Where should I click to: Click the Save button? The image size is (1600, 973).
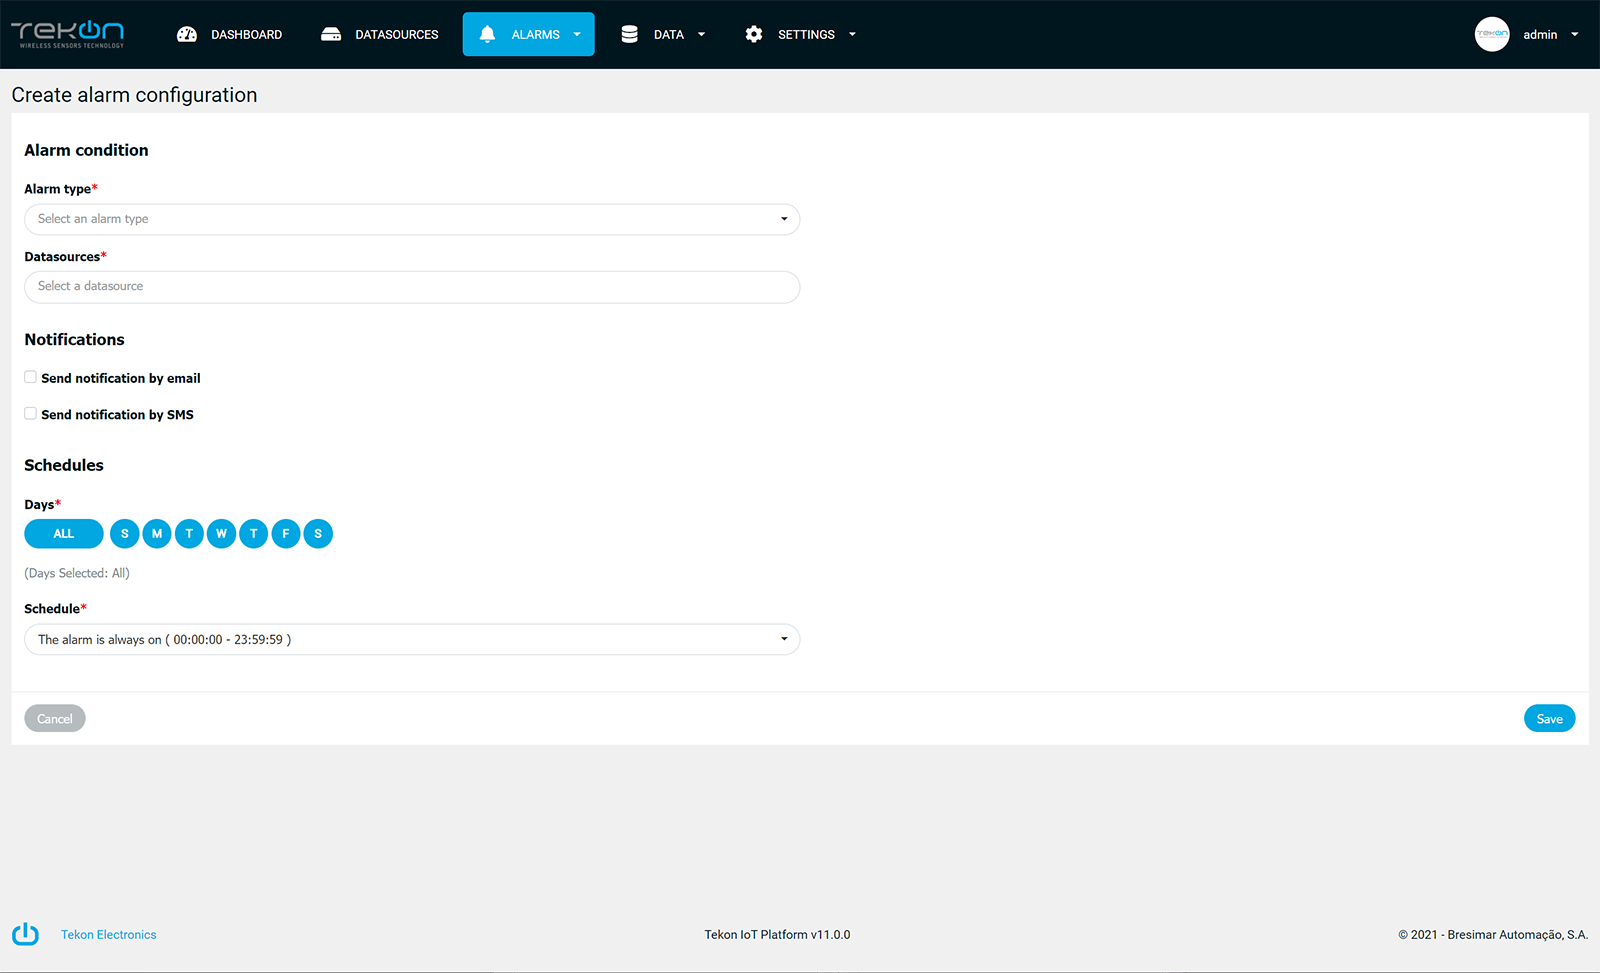coord(1550,718)
